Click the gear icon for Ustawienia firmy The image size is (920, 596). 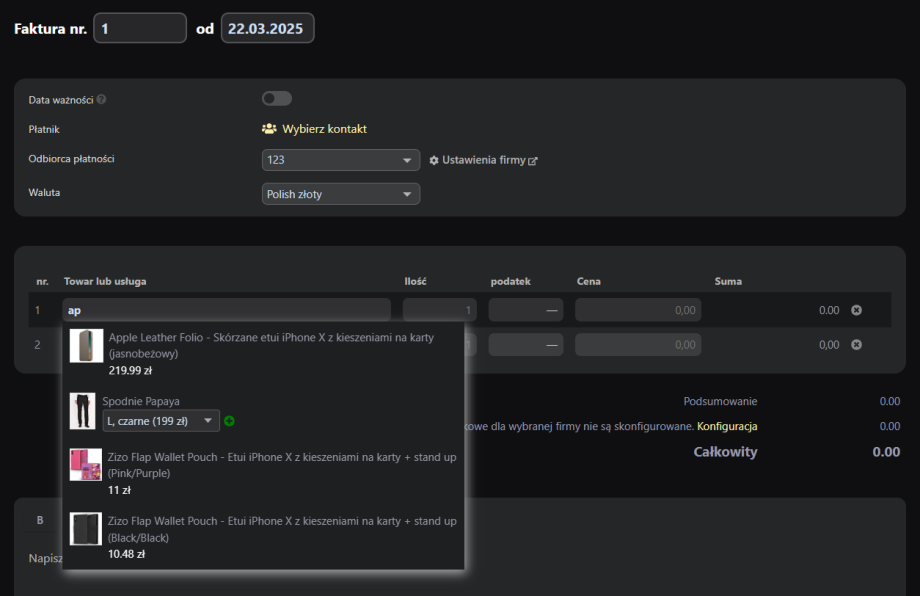[x=434, y=161]
